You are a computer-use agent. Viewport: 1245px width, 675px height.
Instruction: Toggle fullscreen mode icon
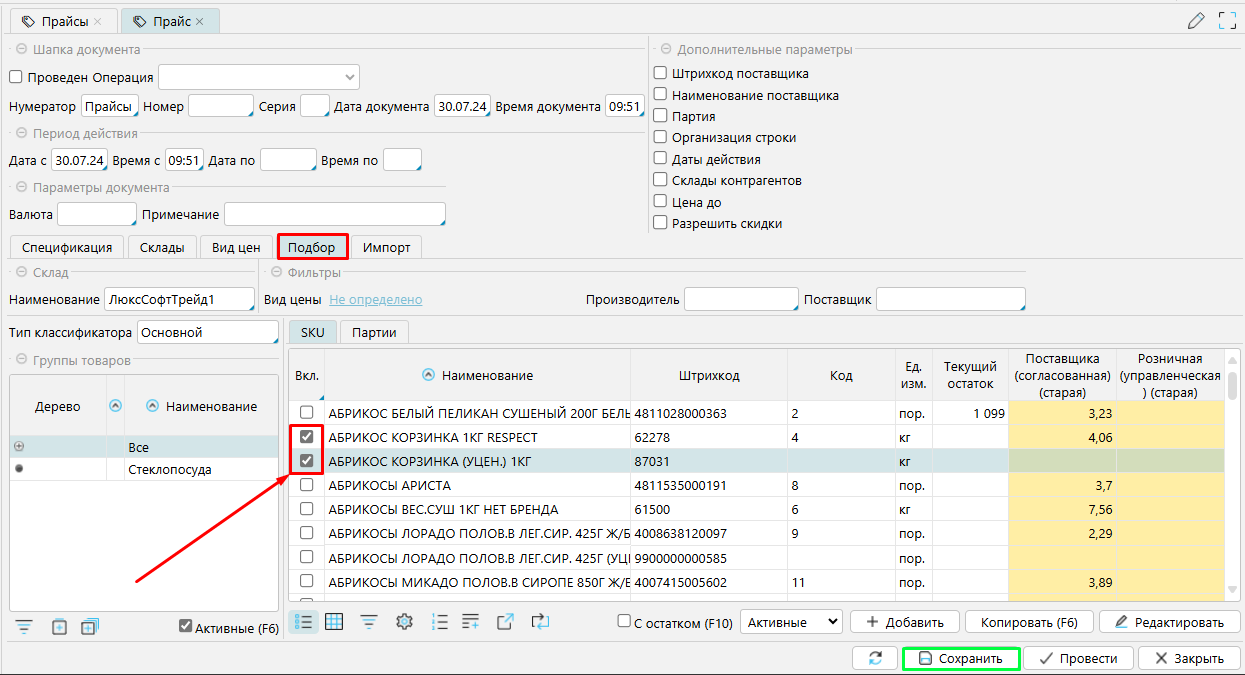coord(1228,20)
